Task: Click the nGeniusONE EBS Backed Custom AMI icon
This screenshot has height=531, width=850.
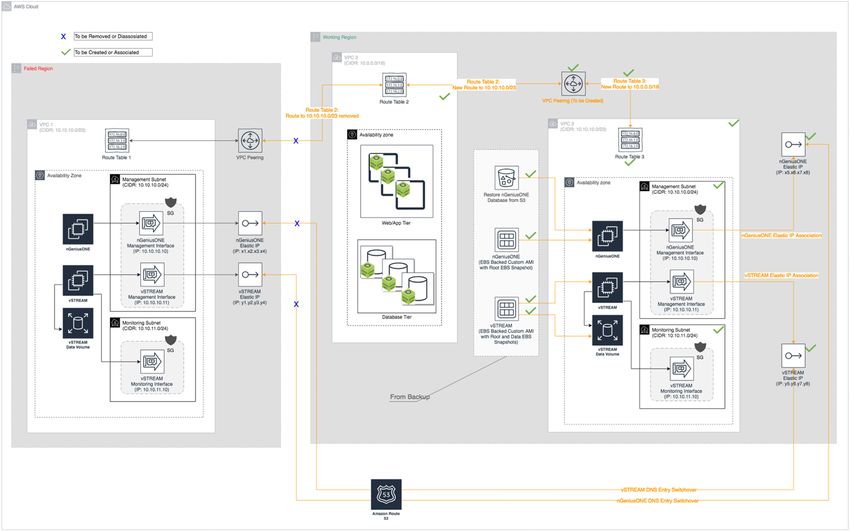Action: click(507, 240)
